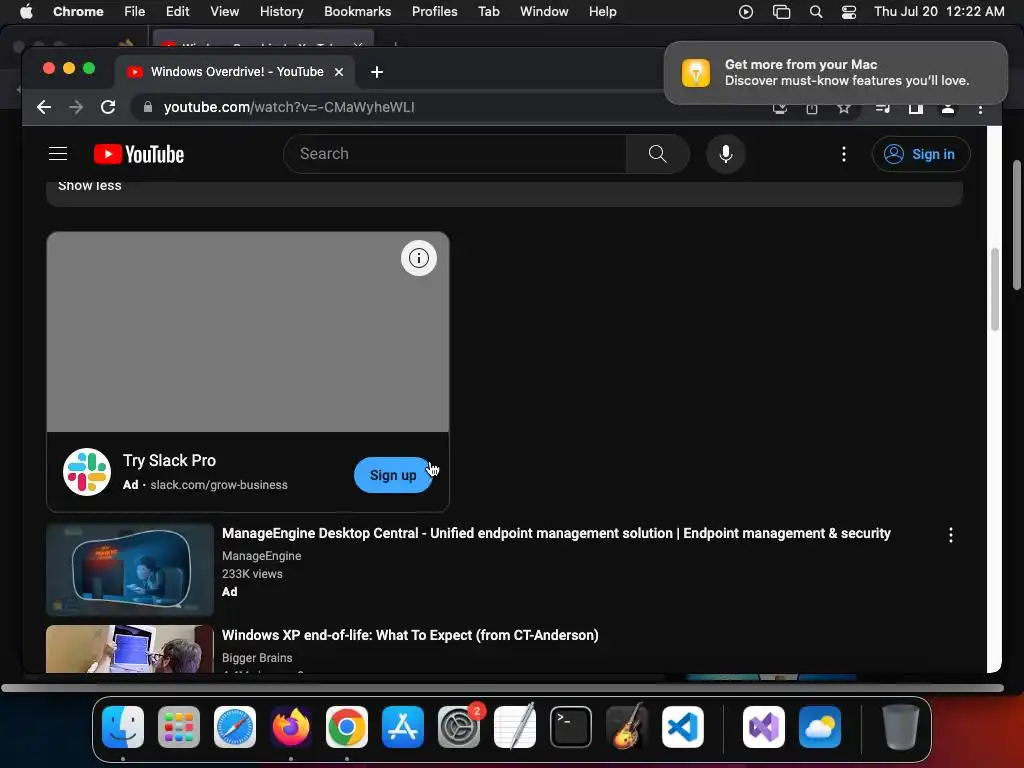Open the Chrome menu in menu bar

pos(78,11)
